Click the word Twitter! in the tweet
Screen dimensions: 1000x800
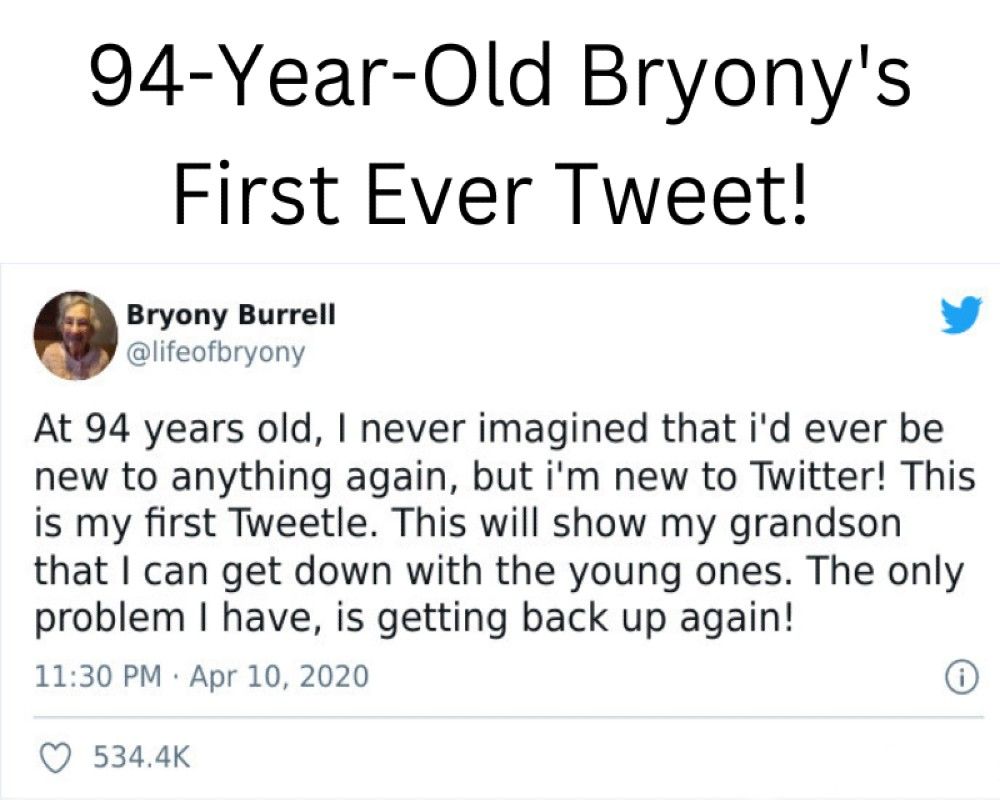825,477
